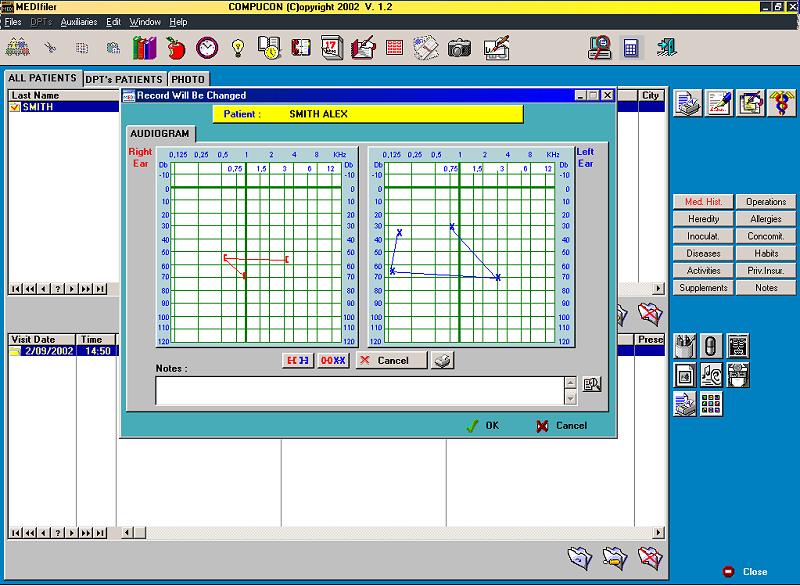Click the OK button with checkmark
The image size is (800, 586).
click(x=483, y=425)
